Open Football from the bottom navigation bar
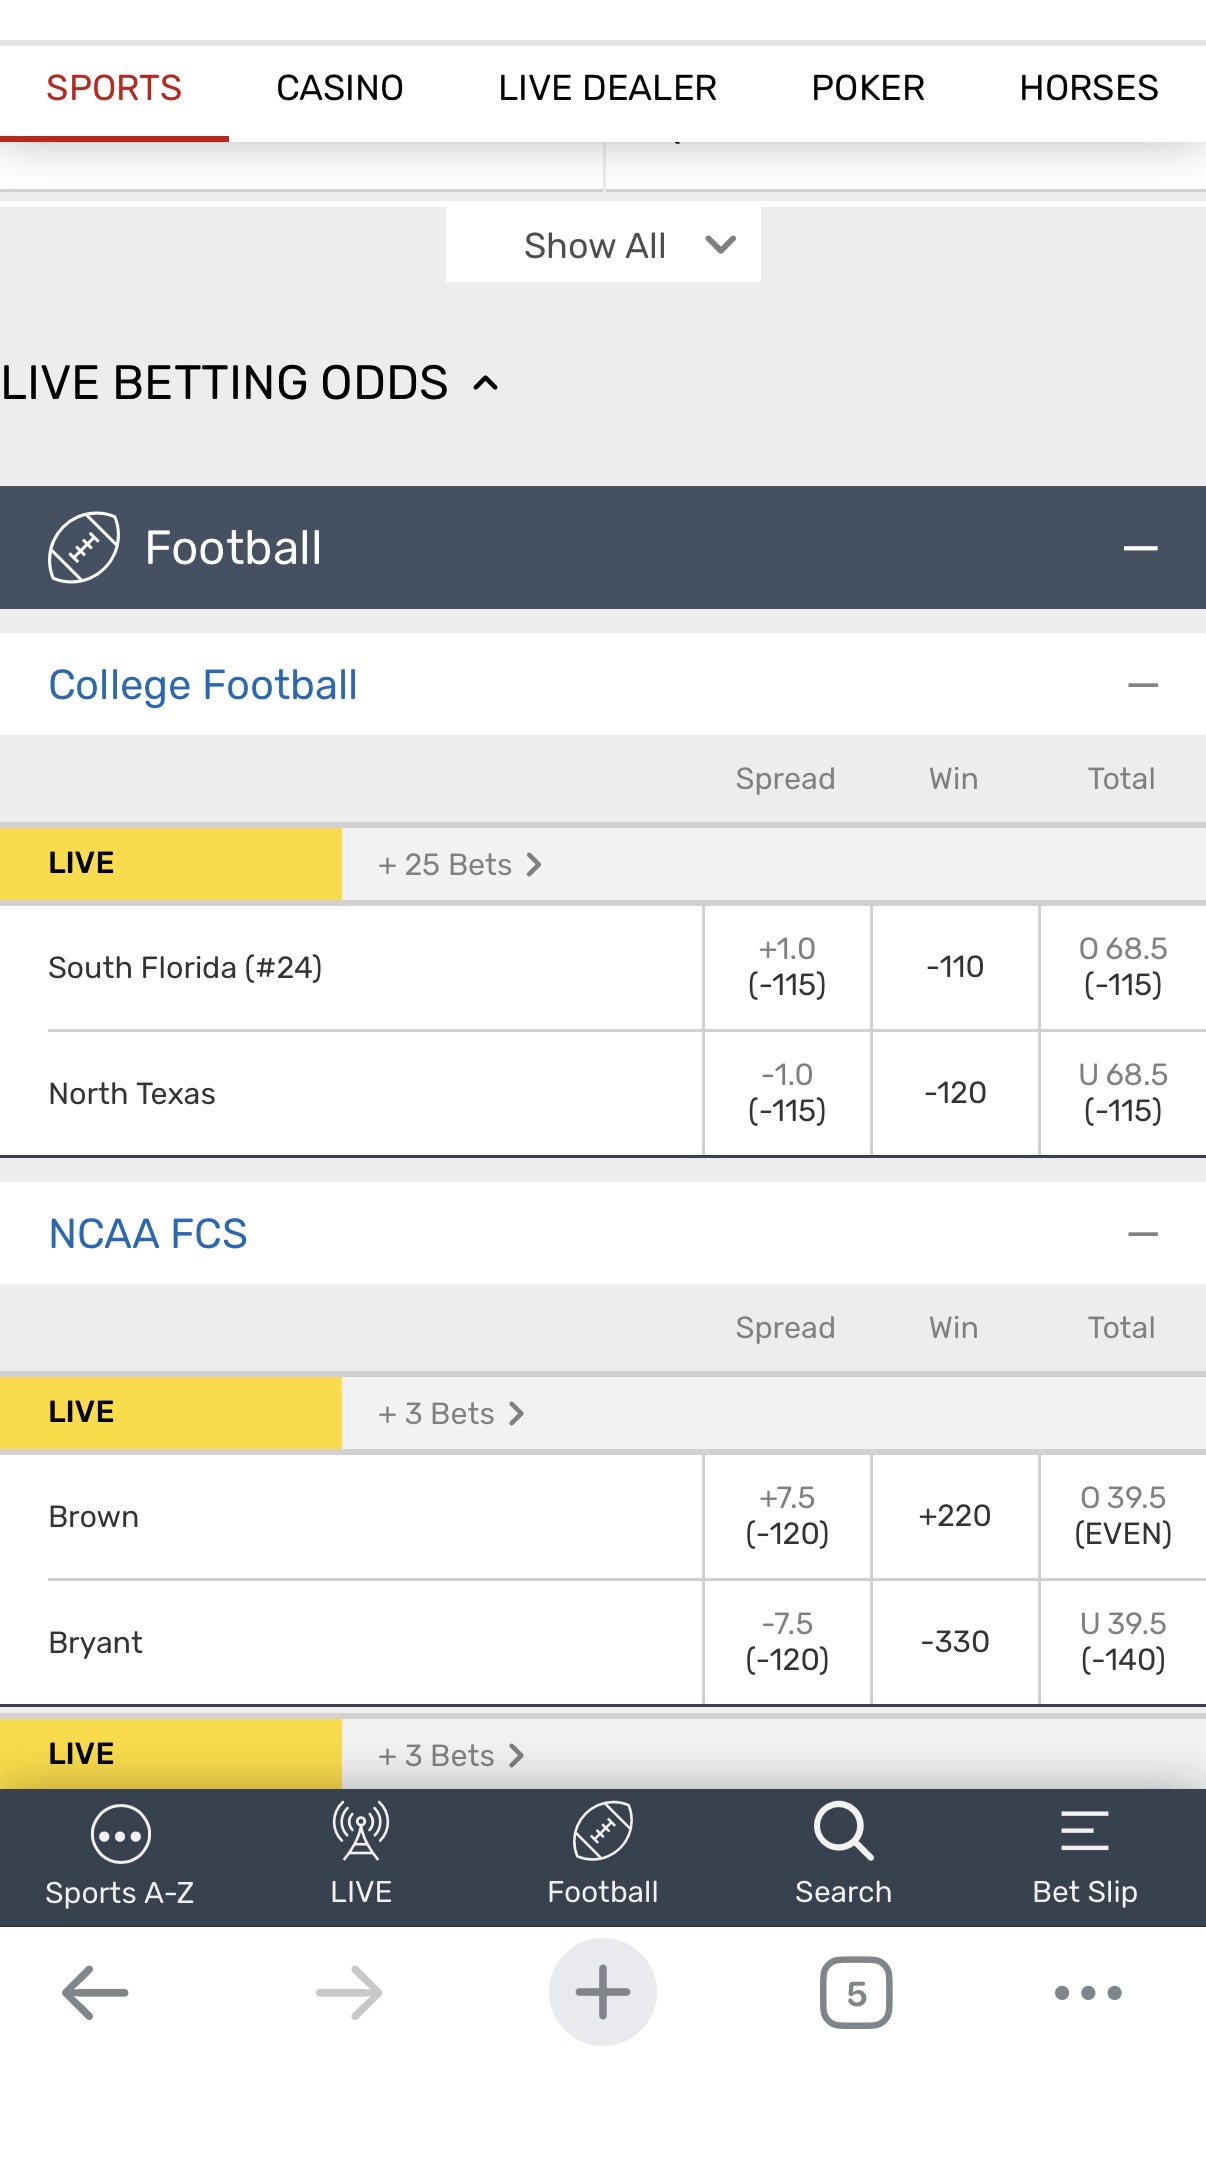This screenshot has width=1206, height=2161. [603, 1855]
